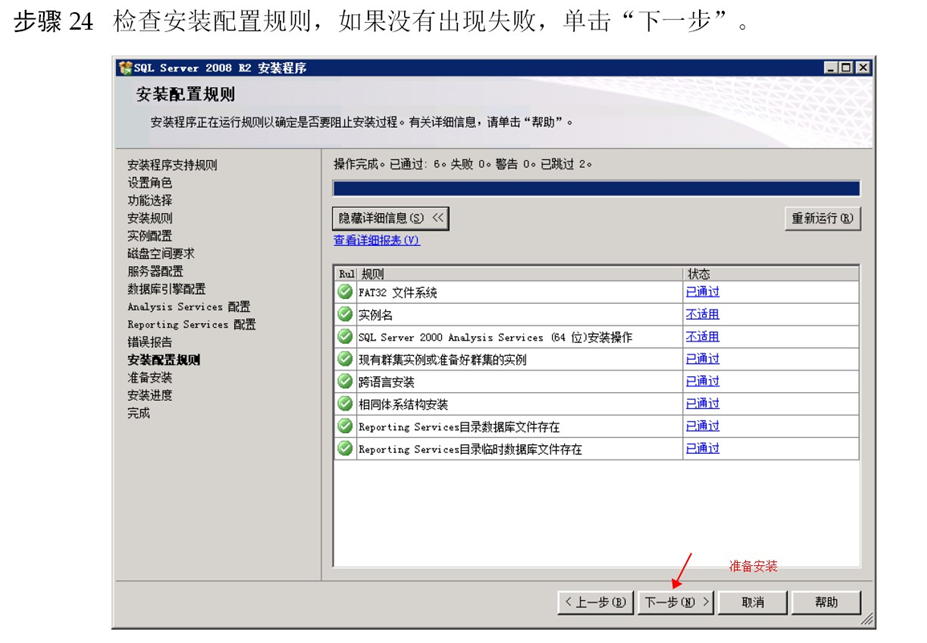Click the 操作完成 summary status text
Image resolution: width=927 pixels, height=643 pixels.
(x=463, y=164)
